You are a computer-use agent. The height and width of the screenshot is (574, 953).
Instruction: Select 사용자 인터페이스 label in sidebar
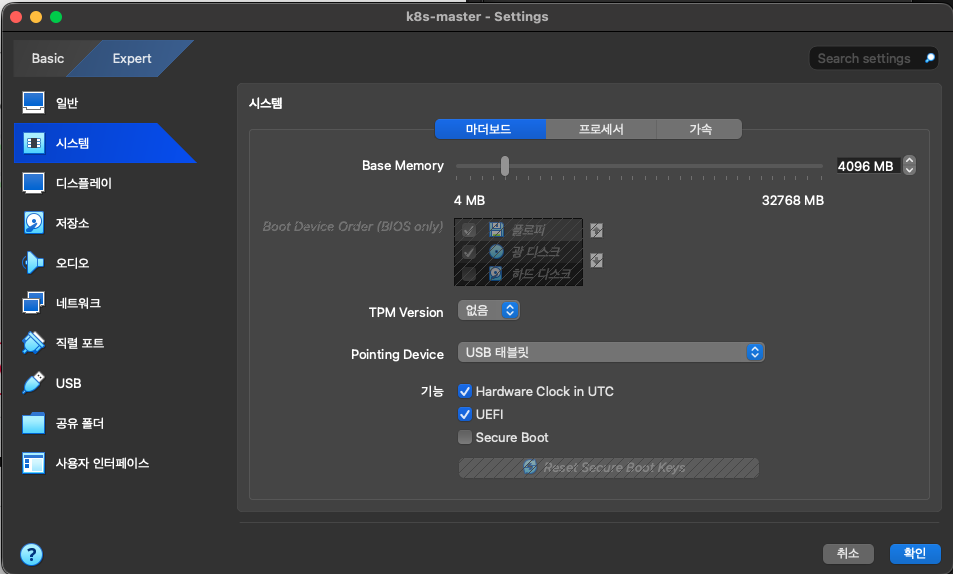(102, 463)
